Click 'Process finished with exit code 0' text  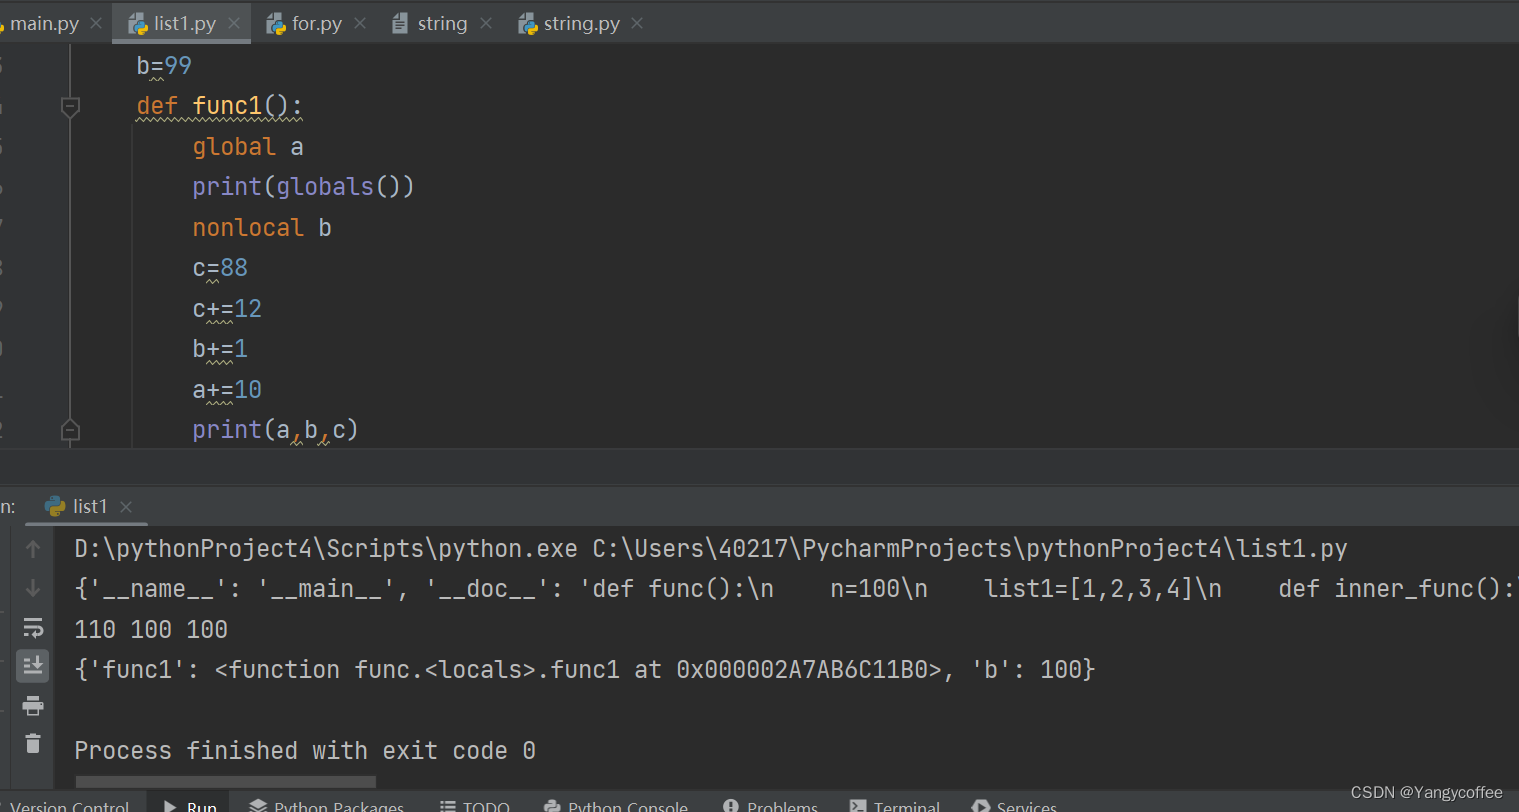pos(305,751)
